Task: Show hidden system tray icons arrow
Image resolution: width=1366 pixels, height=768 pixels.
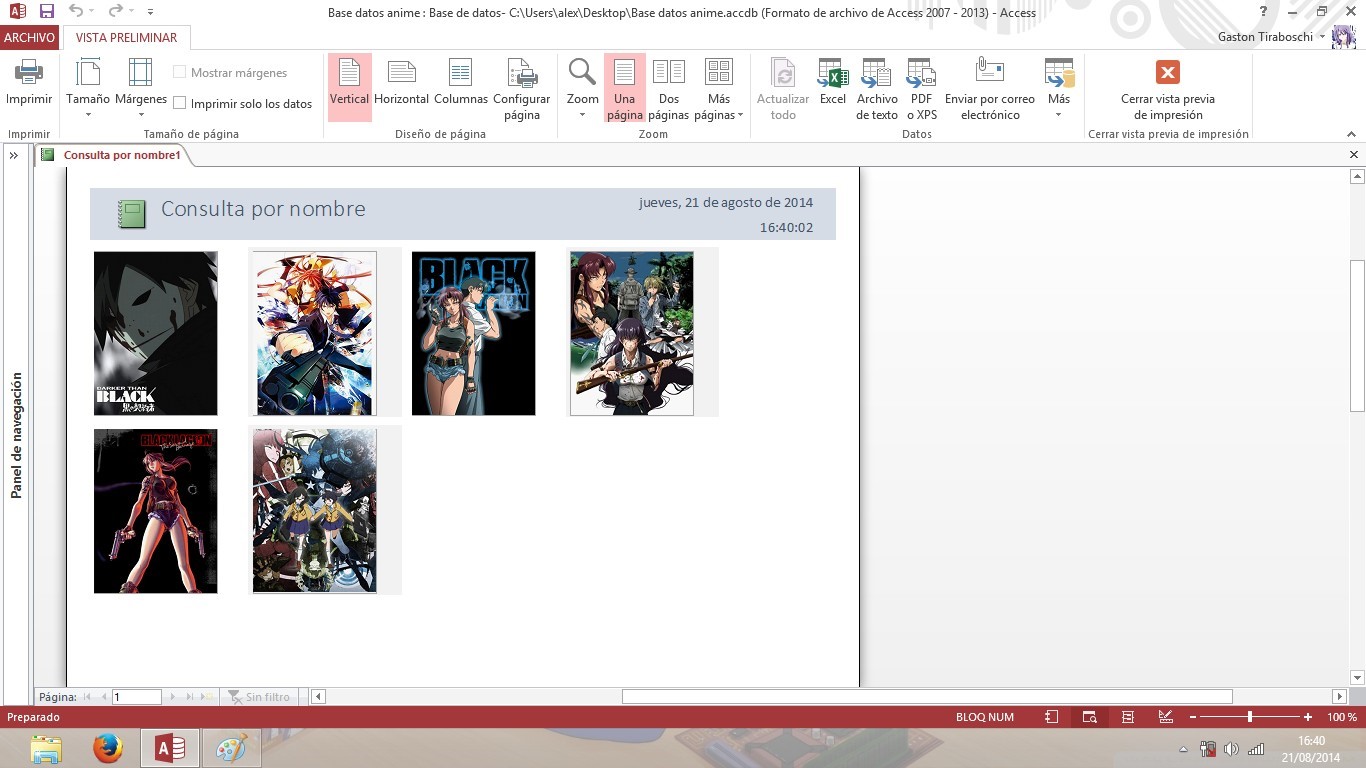Action: [1184, 749]
